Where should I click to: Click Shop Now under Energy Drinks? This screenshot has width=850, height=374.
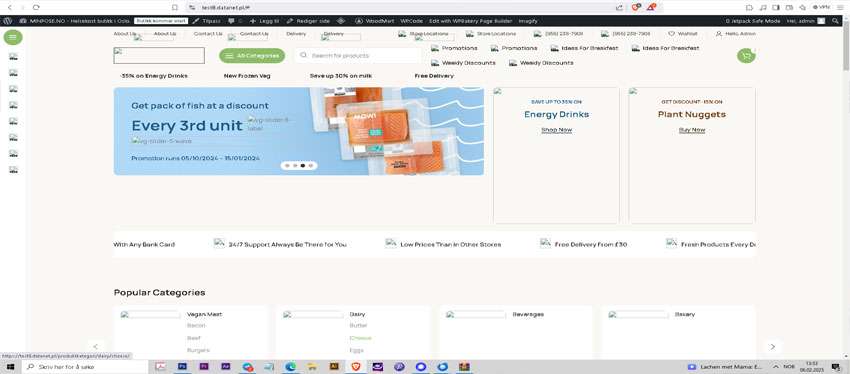(556, 130)
